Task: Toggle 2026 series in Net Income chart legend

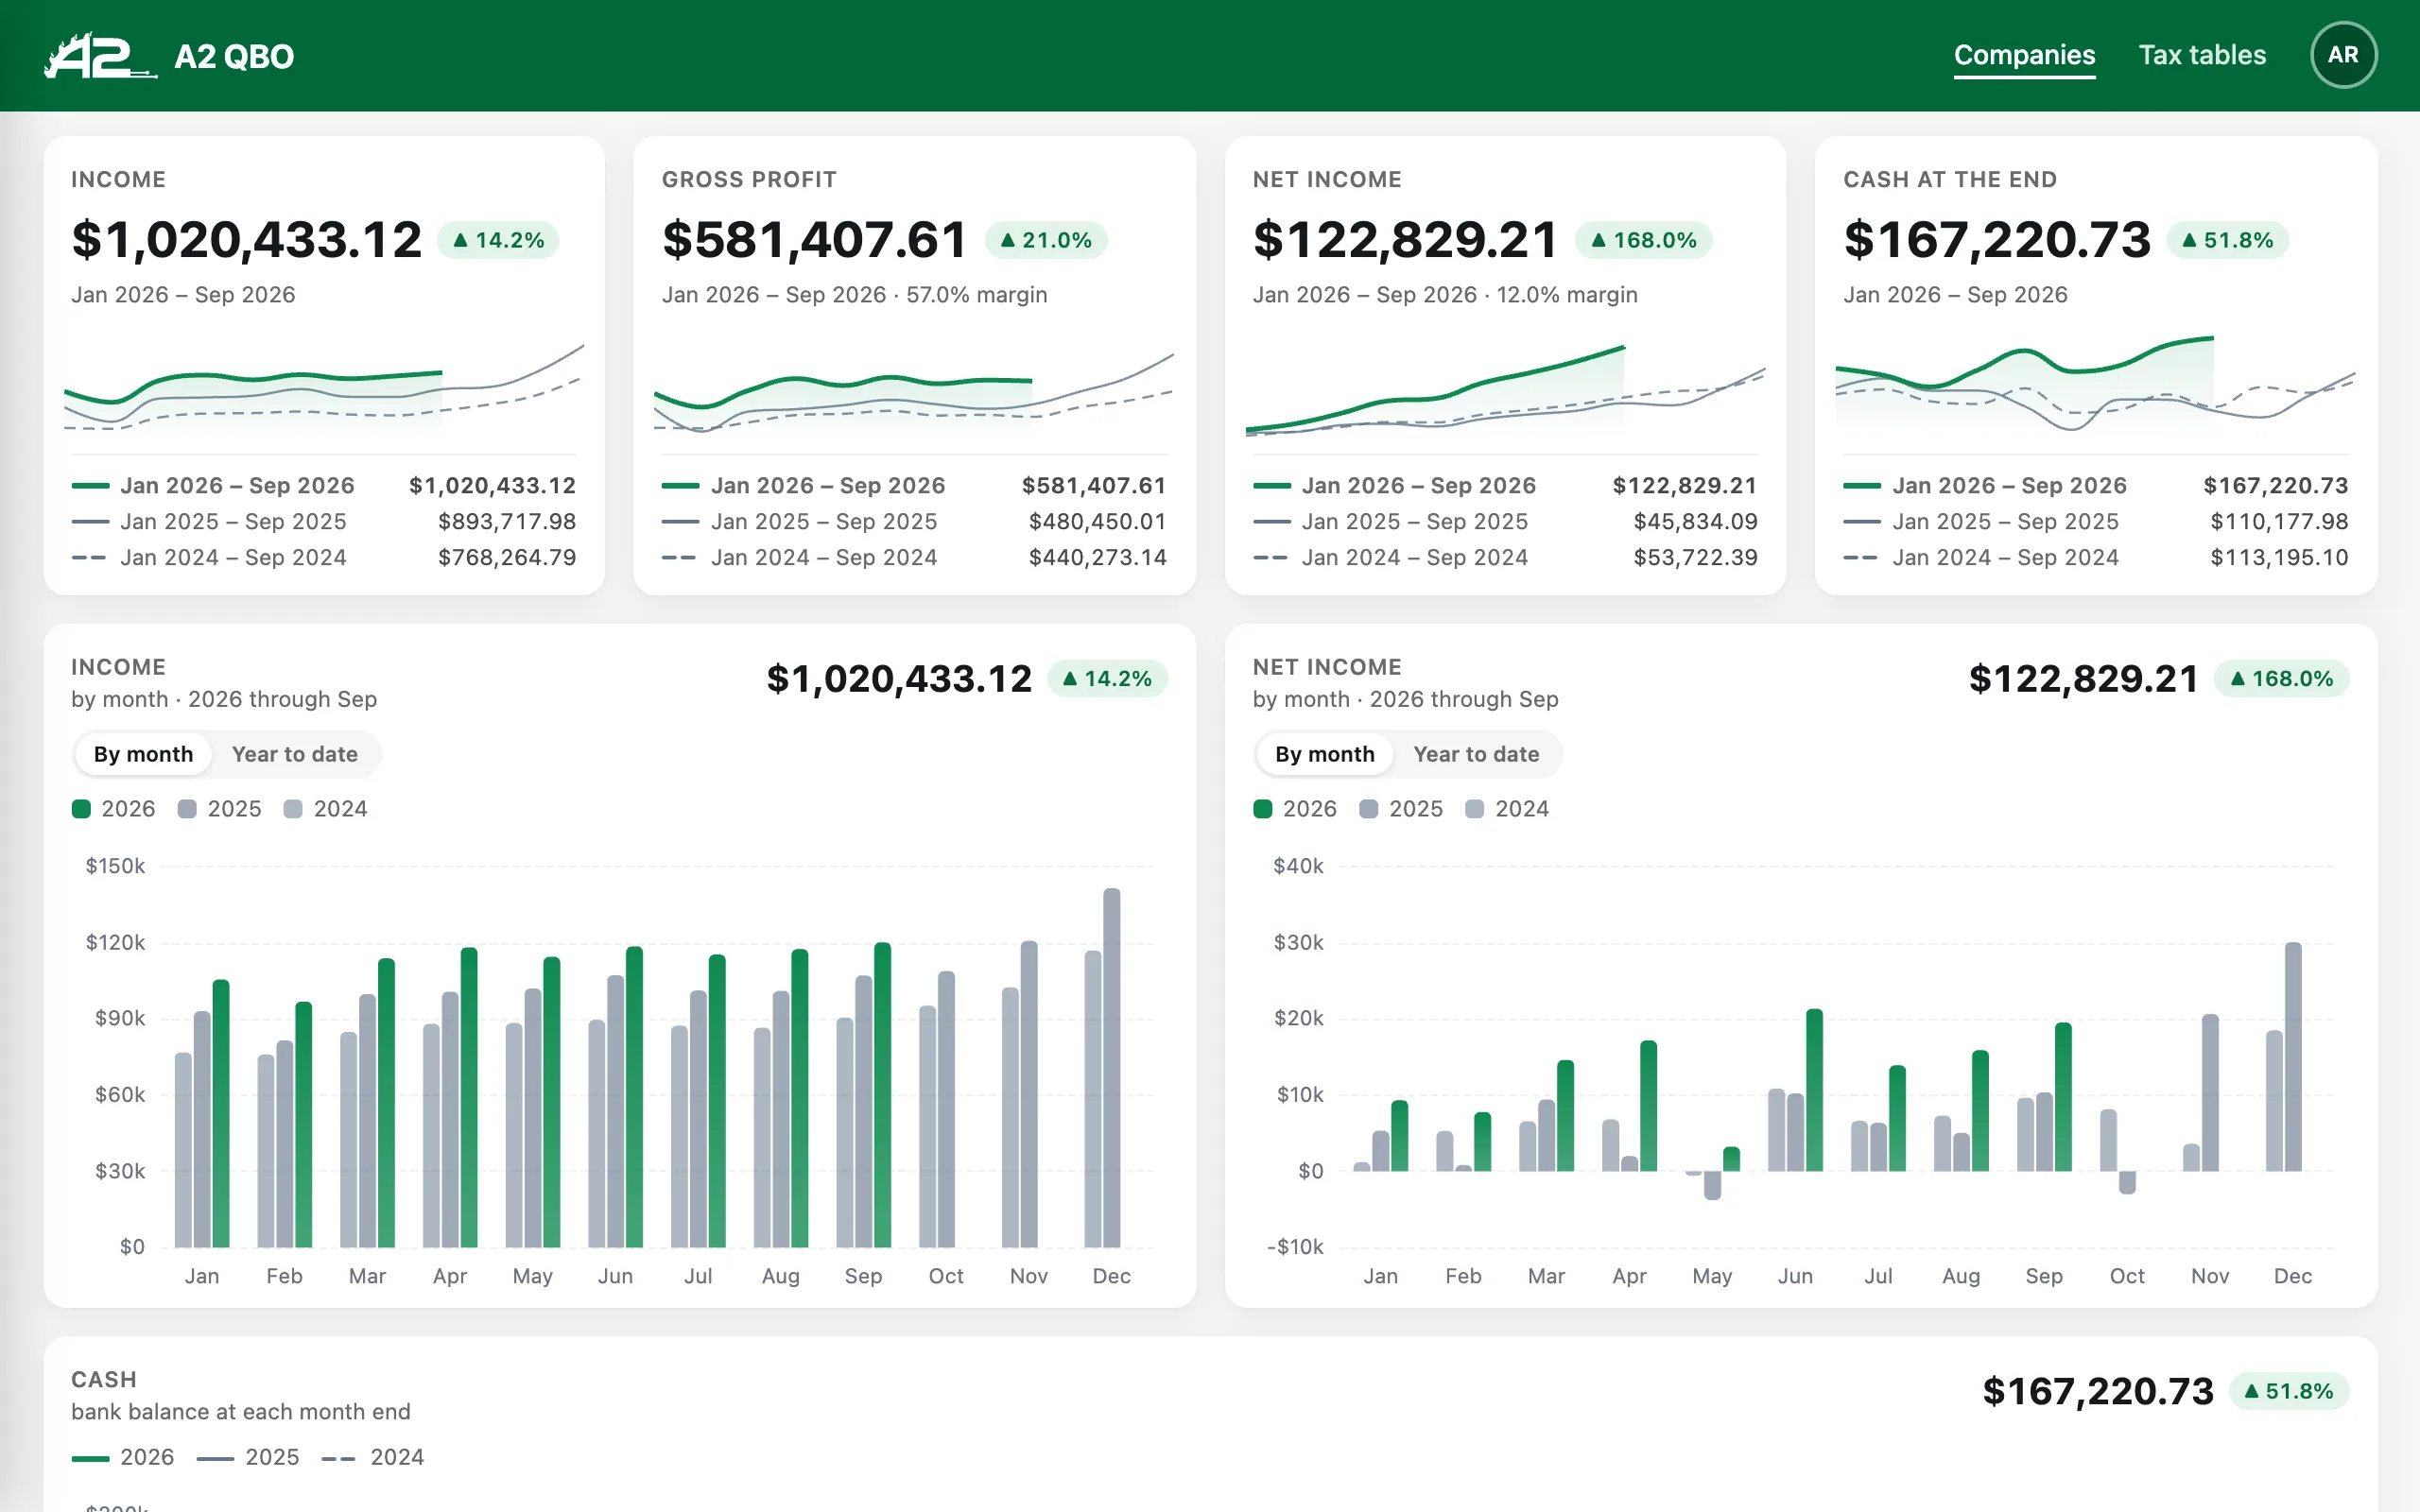Action: tap(1295, 809)
